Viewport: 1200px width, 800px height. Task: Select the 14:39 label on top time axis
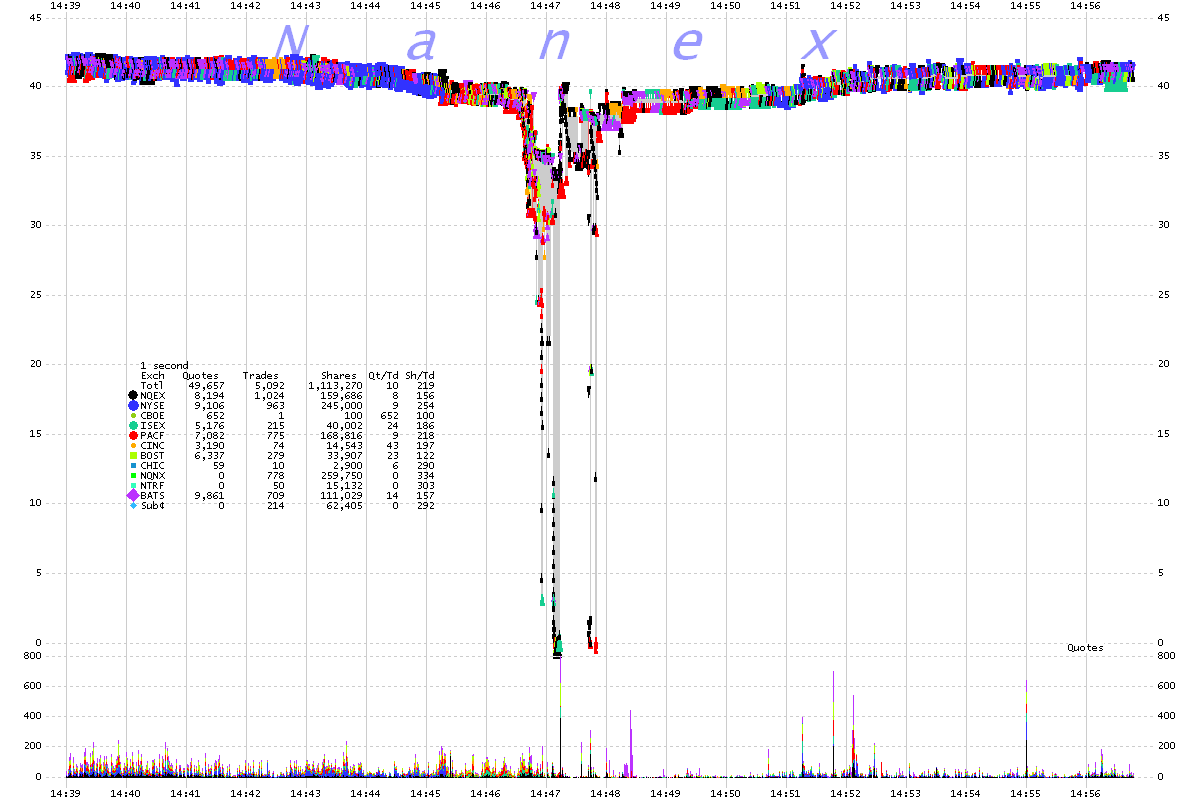click(x=66, y=6)
